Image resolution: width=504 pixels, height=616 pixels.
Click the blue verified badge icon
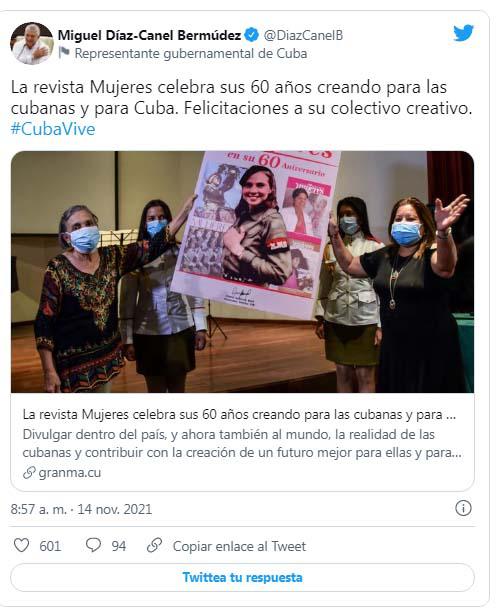click(251, 35)
